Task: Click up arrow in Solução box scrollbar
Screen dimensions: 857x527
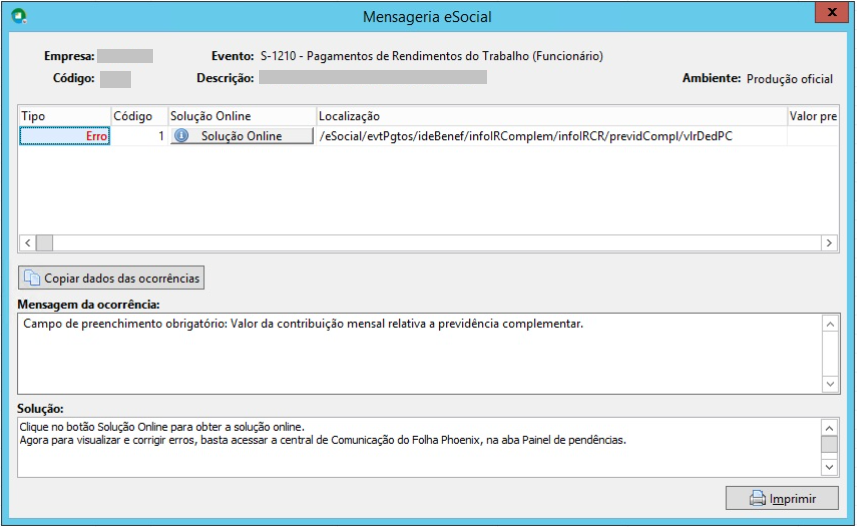Action: coord(829,428)
